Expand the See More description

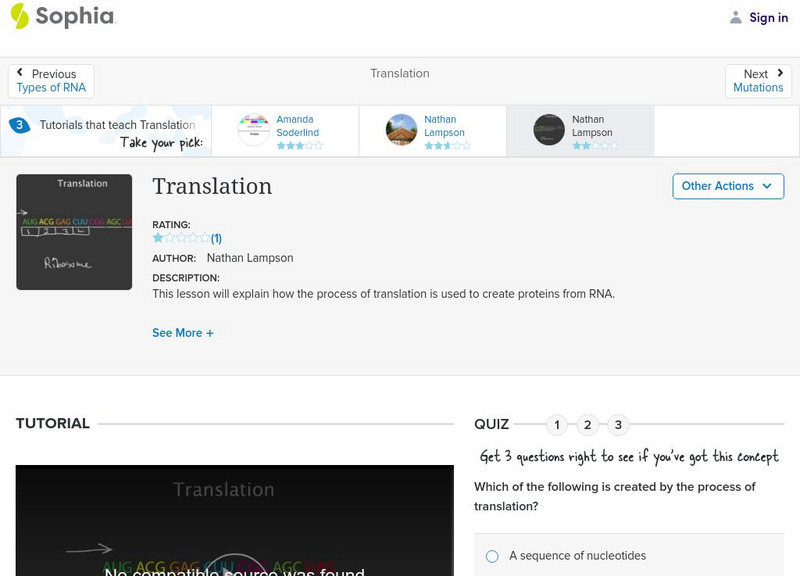pyautogui.click(x=183, y=332)
